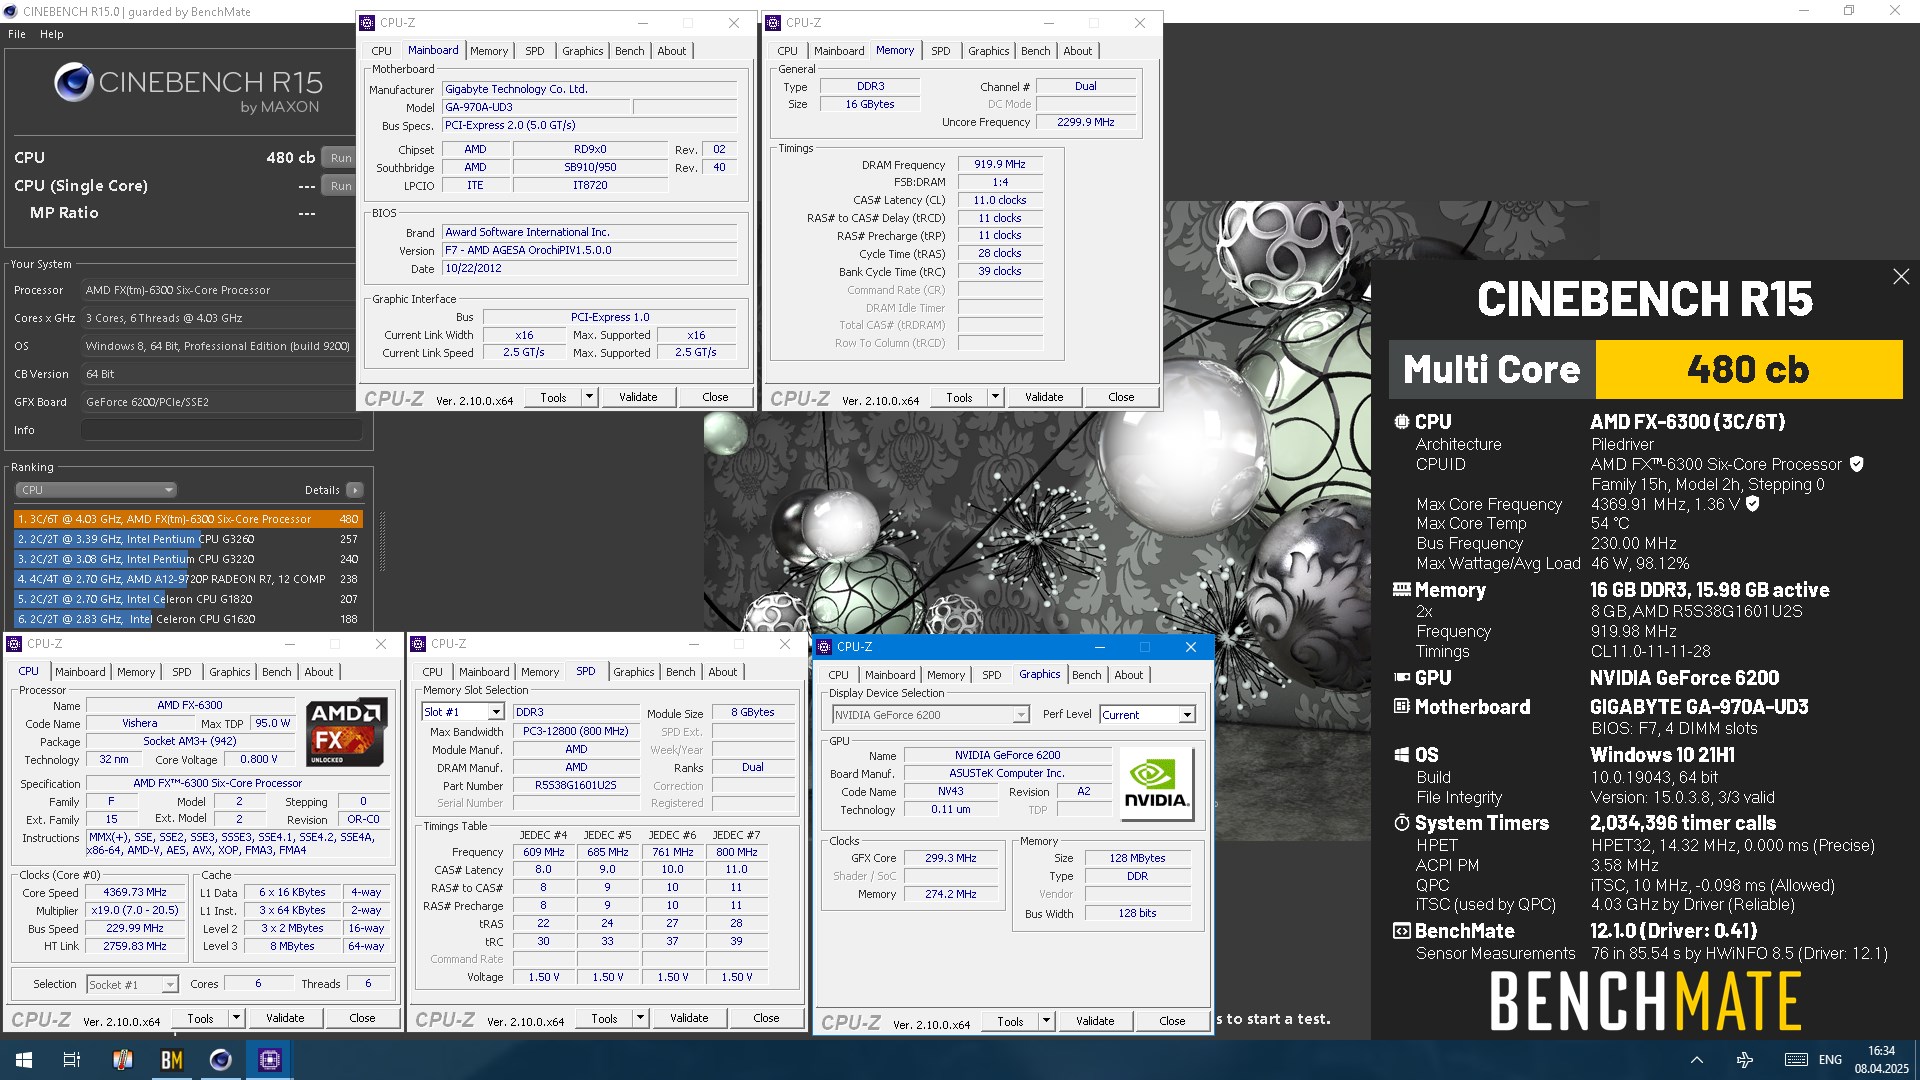The image size is (1920, 1080).
Task: Click the Uncore Frequency 2299.9 MHz value
Action: click(1086, 122)
